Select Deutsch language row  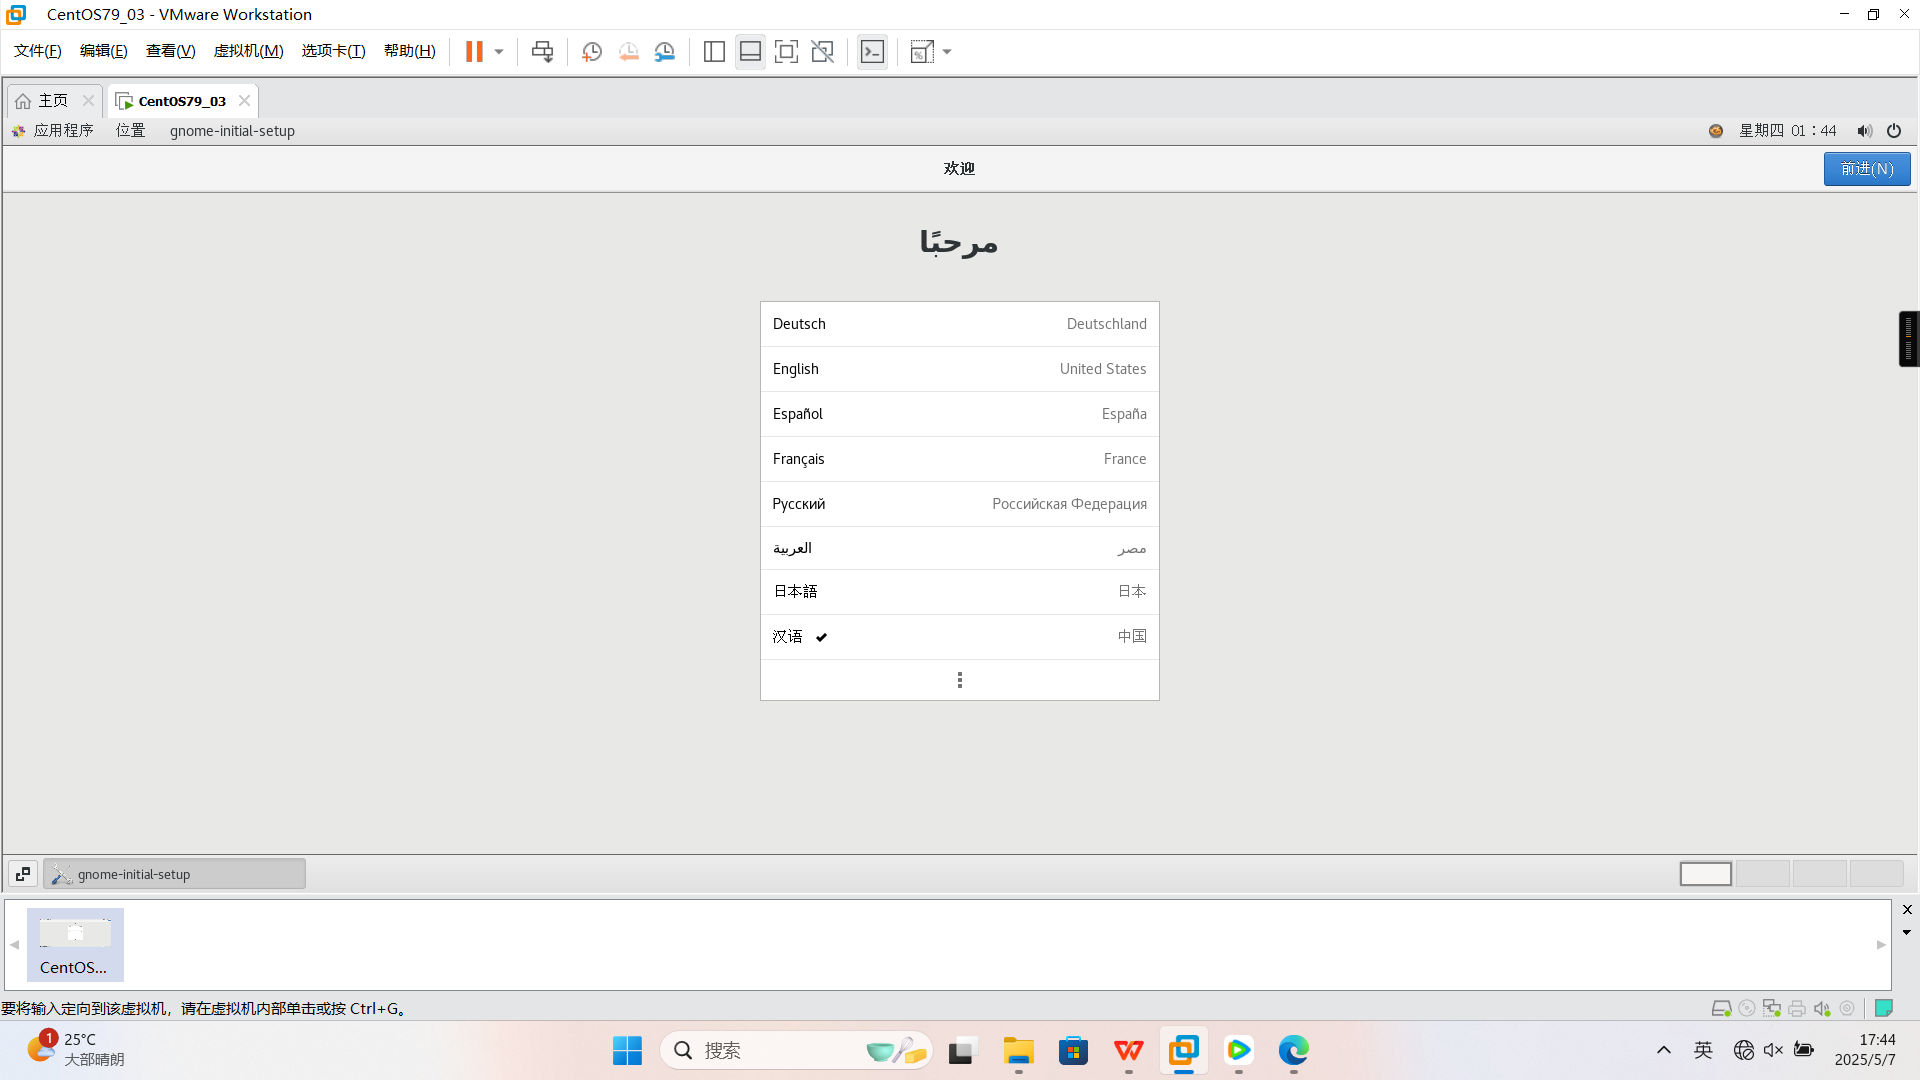(960, 324)
